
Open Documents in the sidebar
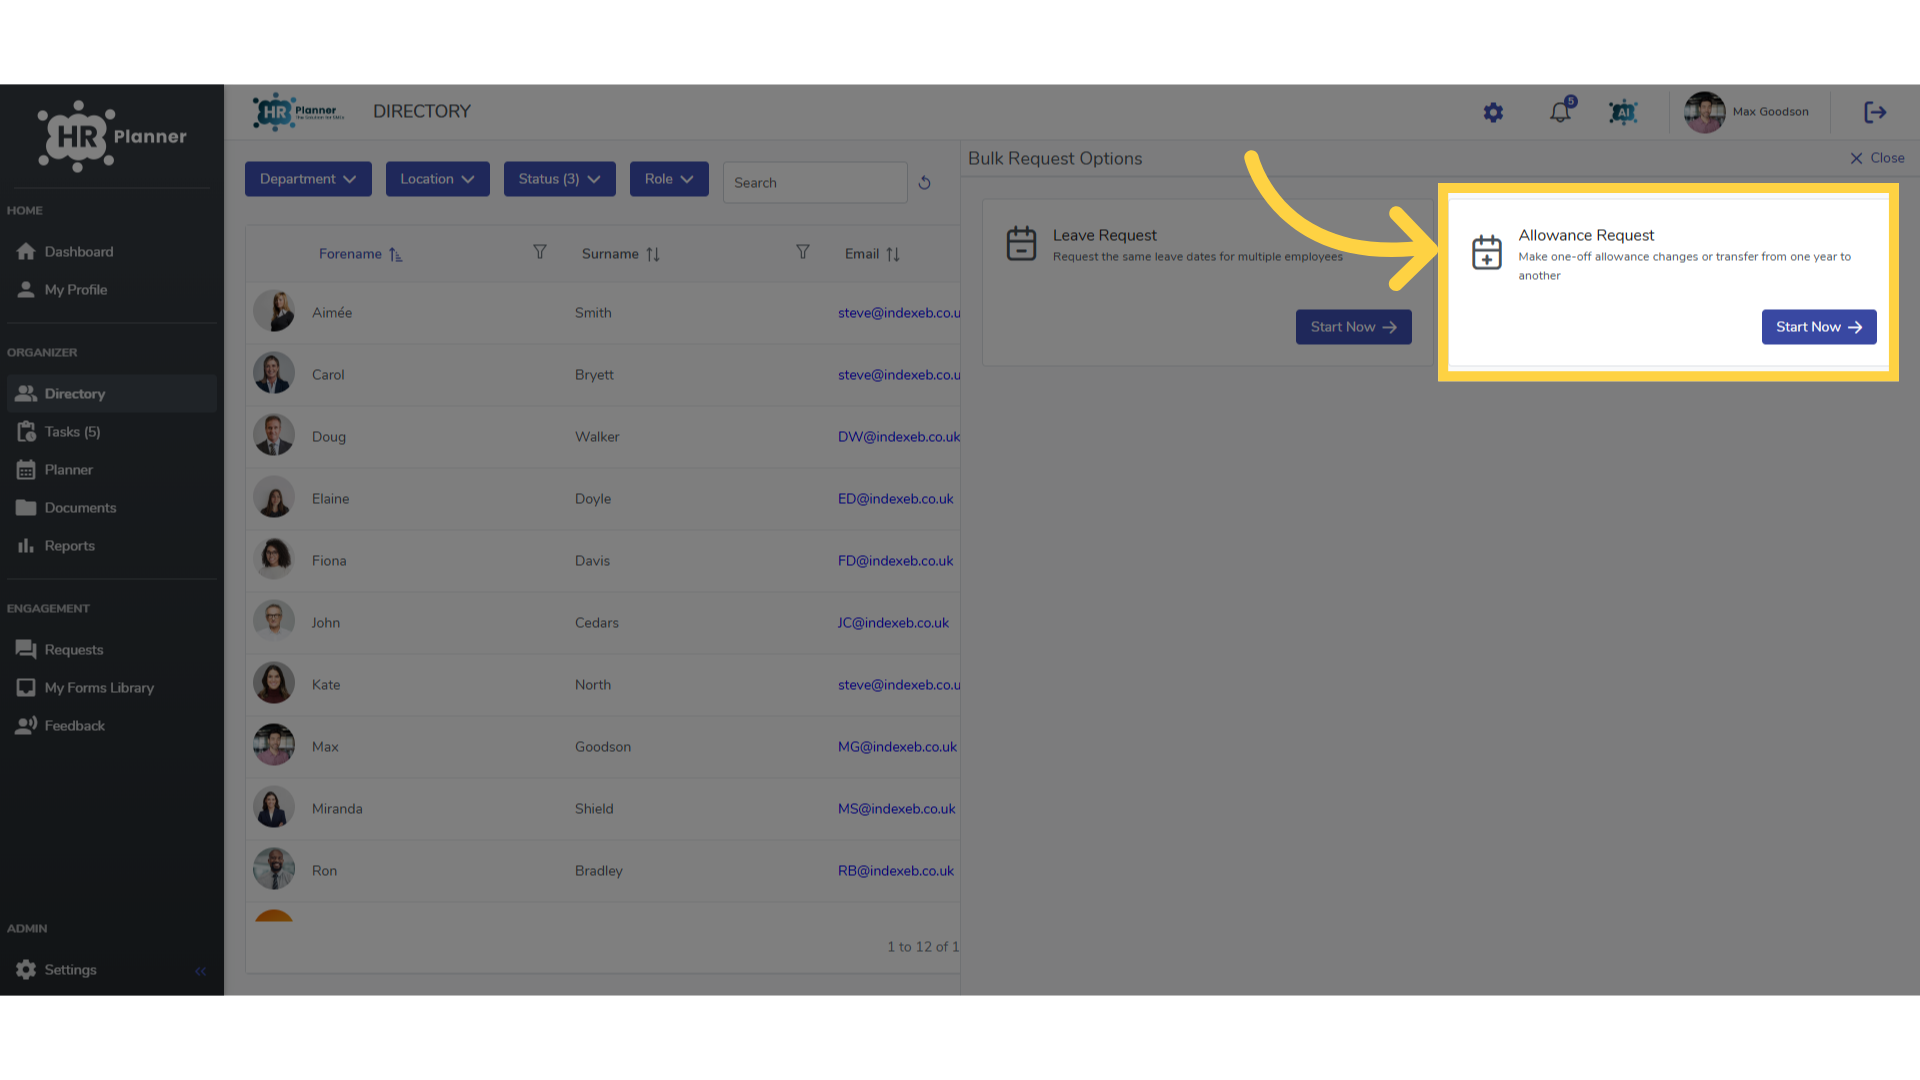coord(111,508)
